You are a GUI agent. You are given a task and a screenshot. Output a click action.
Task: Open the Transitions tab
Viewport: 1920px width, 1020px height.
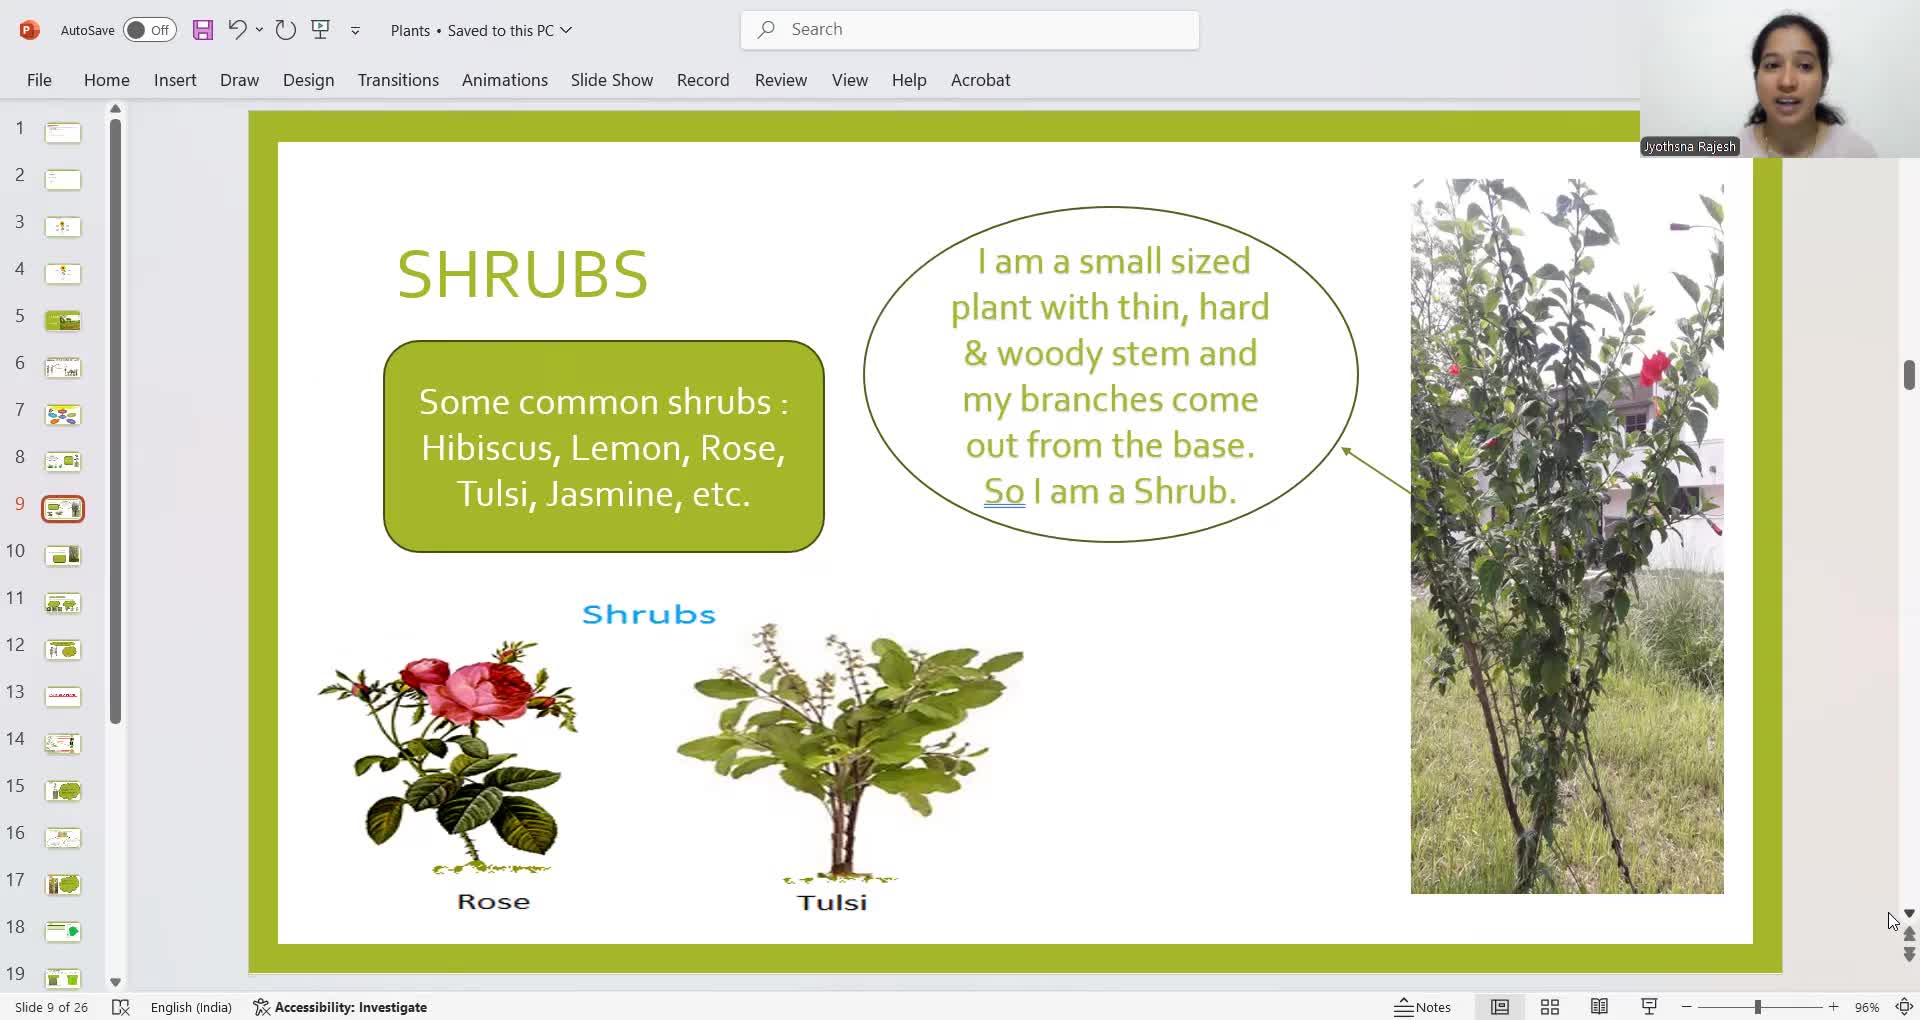click(398, 80)
